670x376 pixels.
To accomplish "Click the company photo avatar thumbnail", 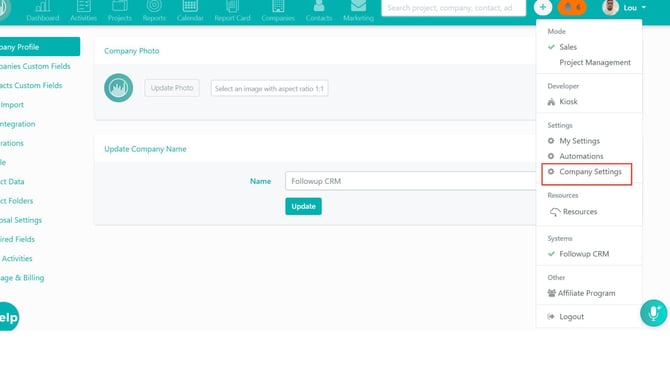I will 118,88.
